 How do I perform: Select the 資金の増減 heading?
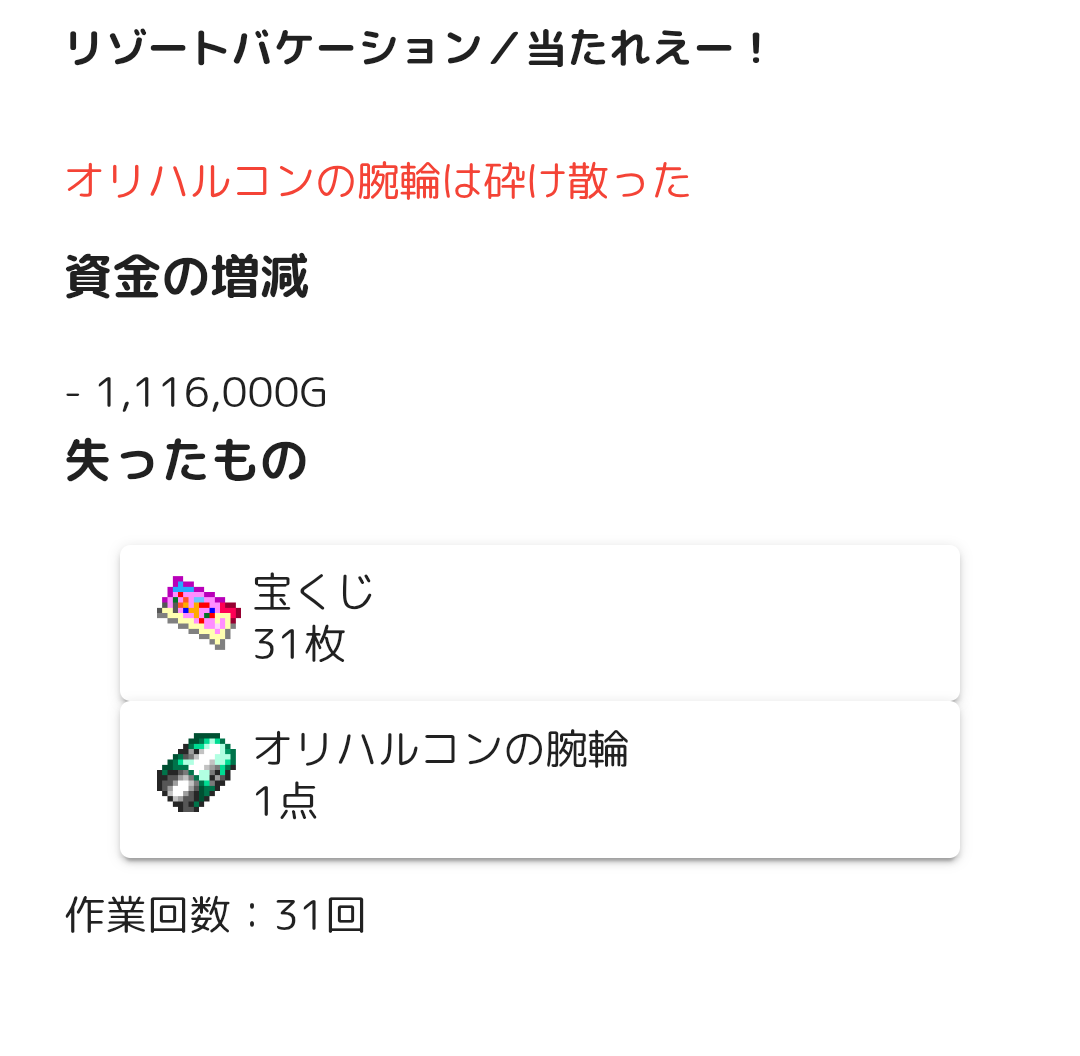click(x=187, y=278)
